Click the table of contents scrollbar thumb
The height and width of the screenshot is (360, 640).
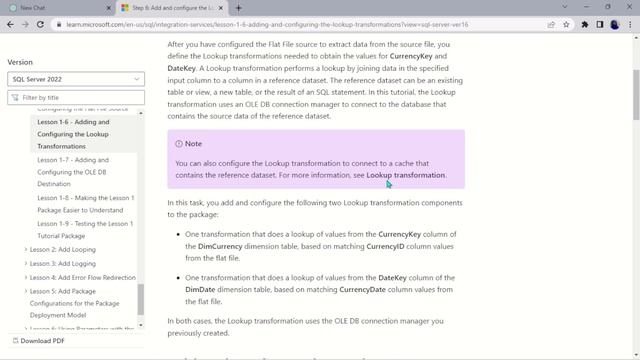pos(141,300)
